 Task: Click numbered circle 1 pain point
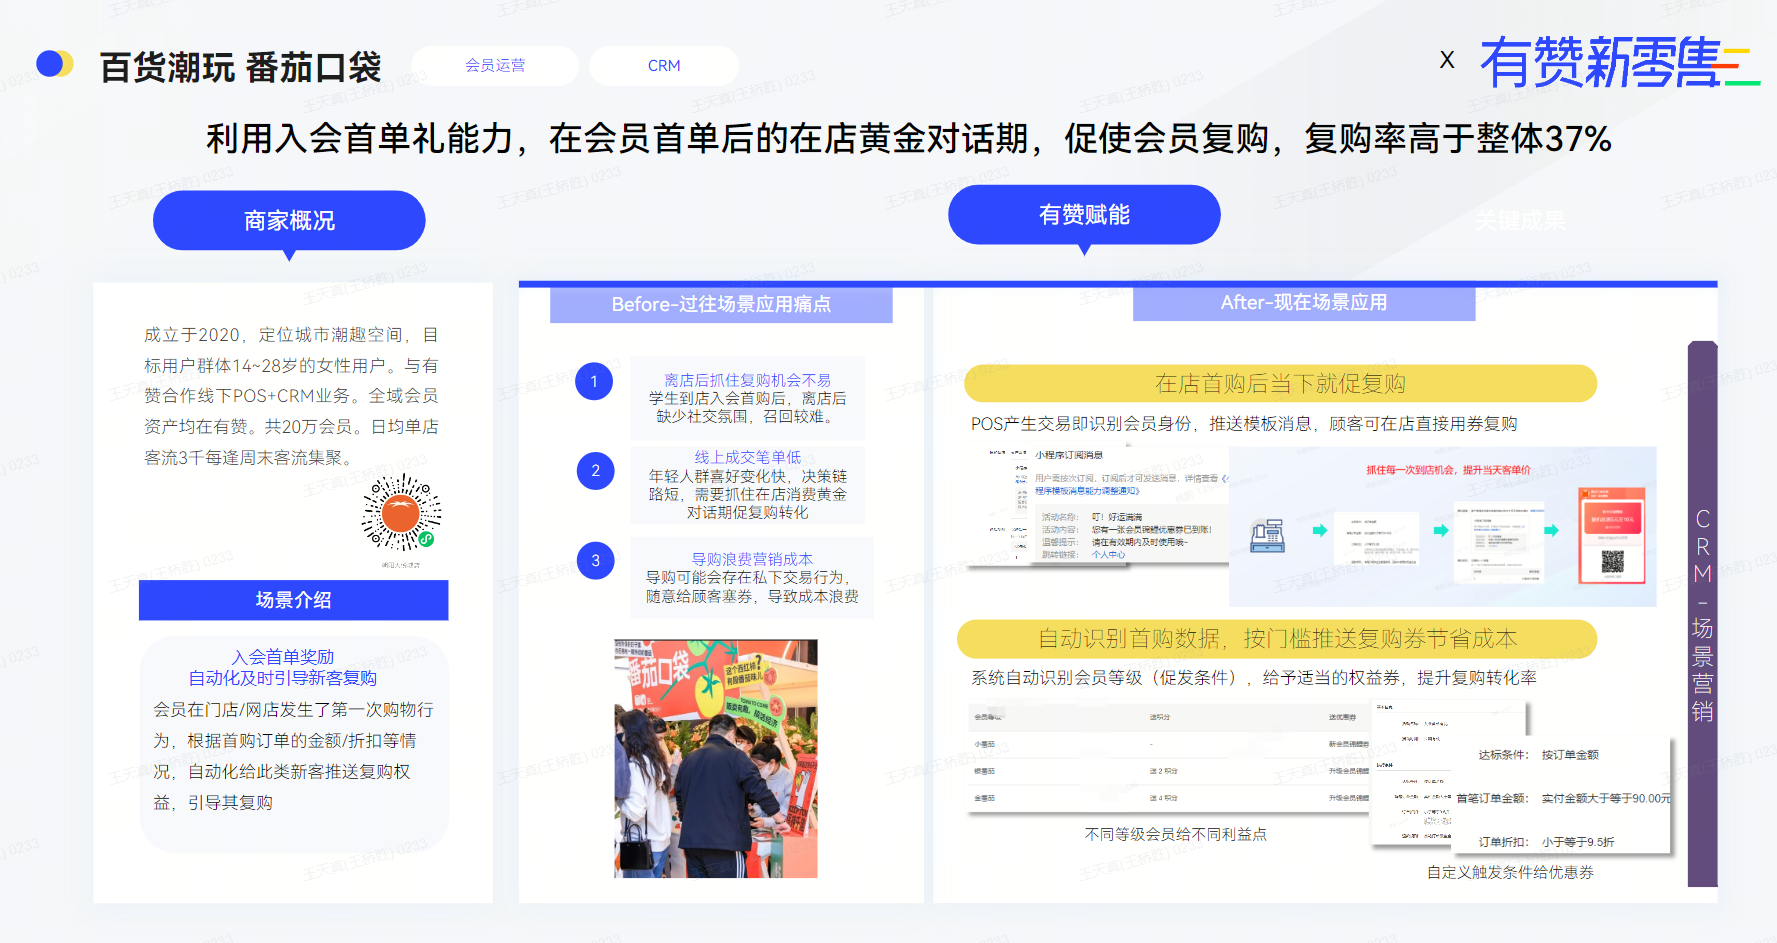pyautogui.click(x=594, y=381)
